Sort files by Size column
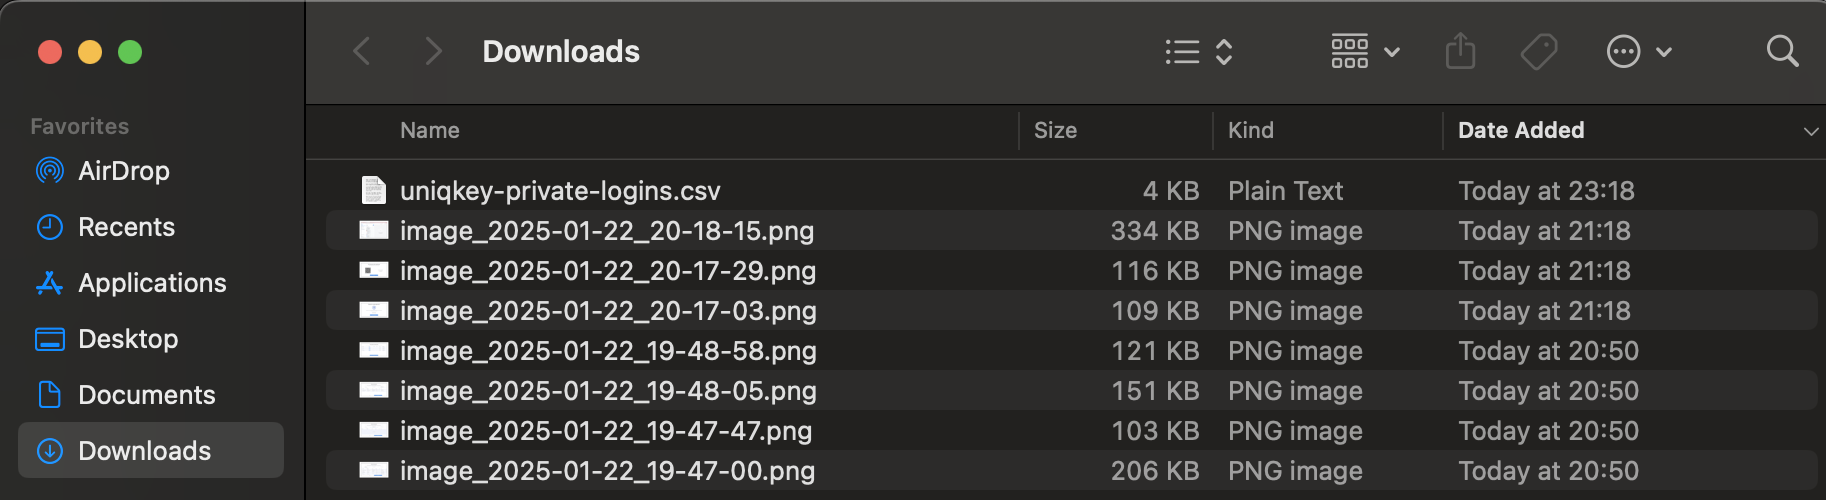Viewport: 1826px width, 500px height. [1055, 130]
